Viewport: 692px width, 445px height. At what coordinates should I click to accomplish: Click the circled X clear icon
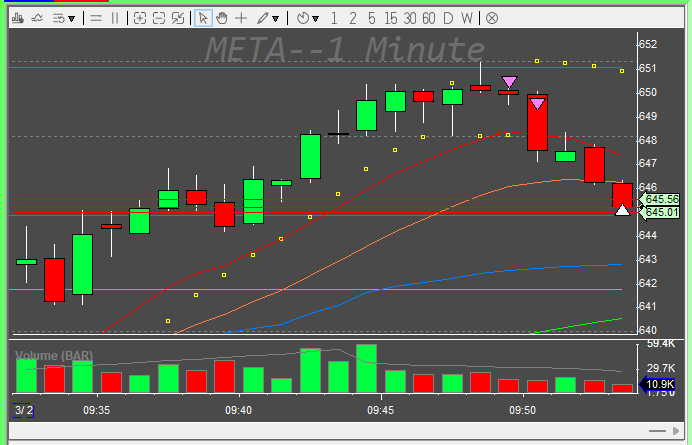[x=492, y=19]
